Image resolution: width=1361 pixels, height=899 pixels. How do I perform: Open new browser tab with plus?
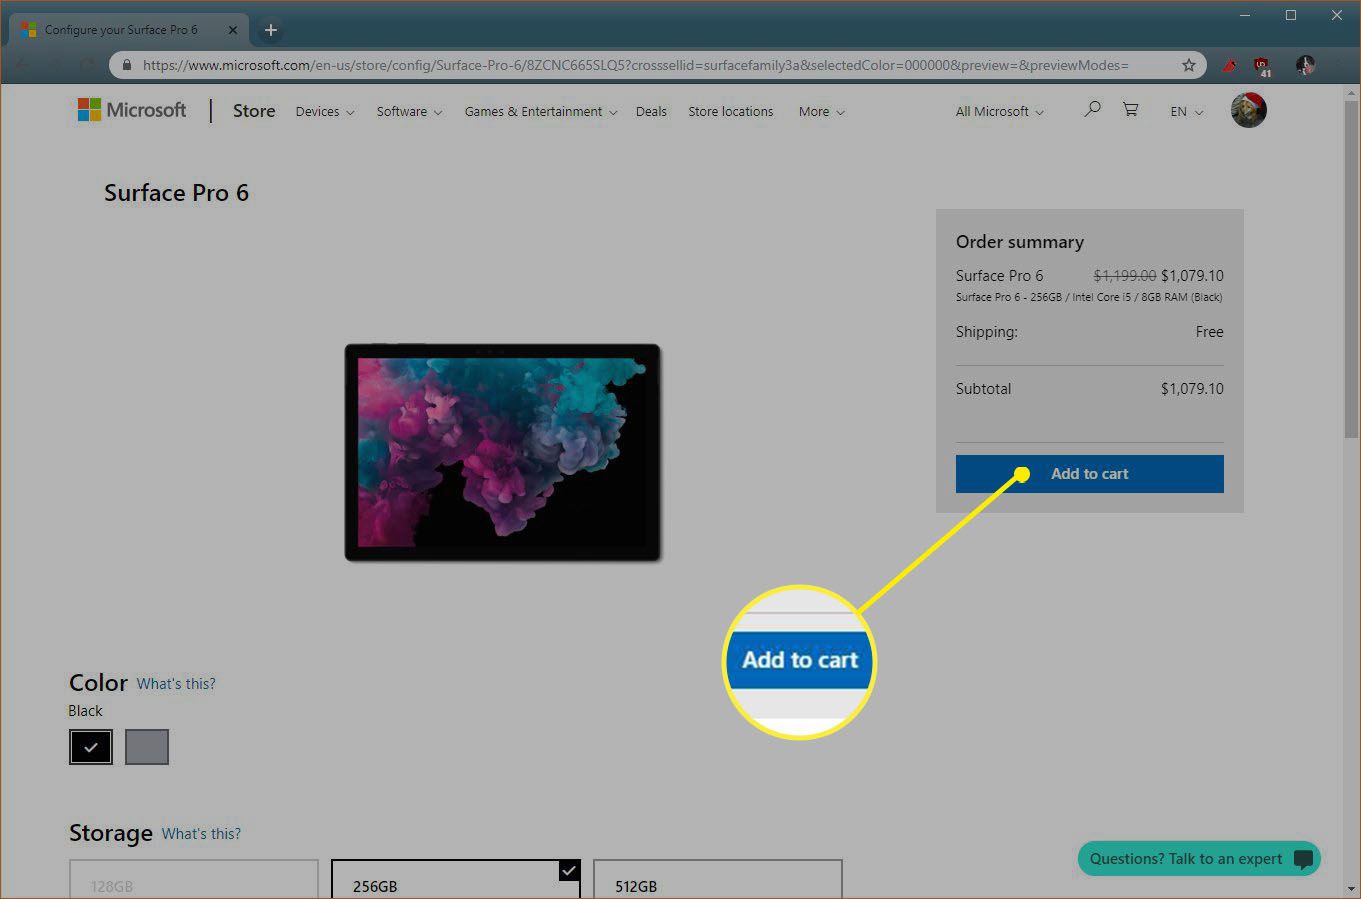click(270, 30)
